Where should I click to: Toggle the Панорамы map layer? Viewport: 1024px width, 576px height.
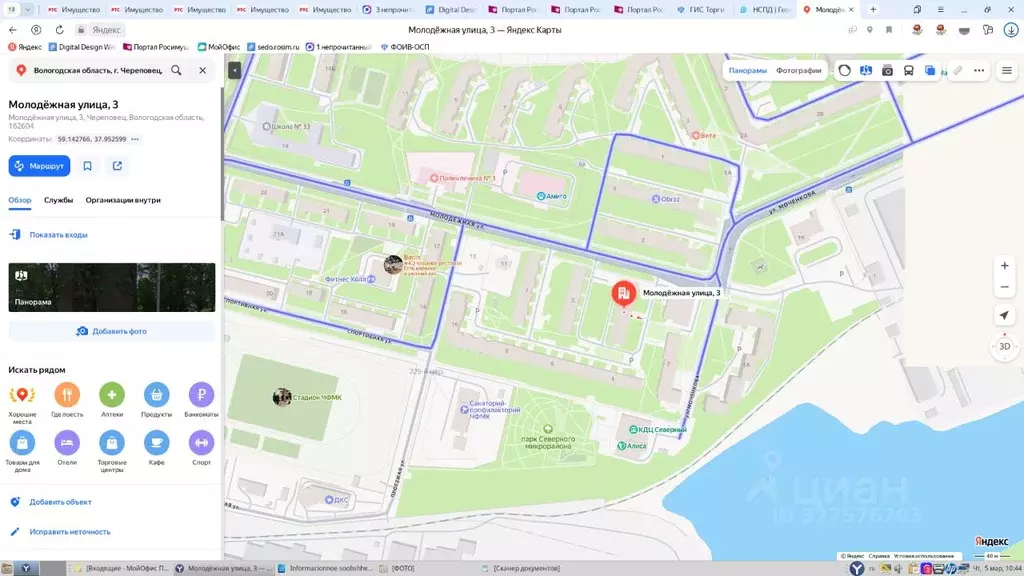tap(748, 71)
